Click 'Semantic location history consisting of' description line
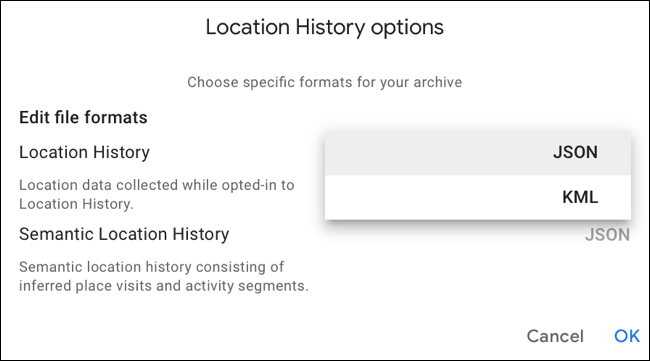 tap(151, 267)
